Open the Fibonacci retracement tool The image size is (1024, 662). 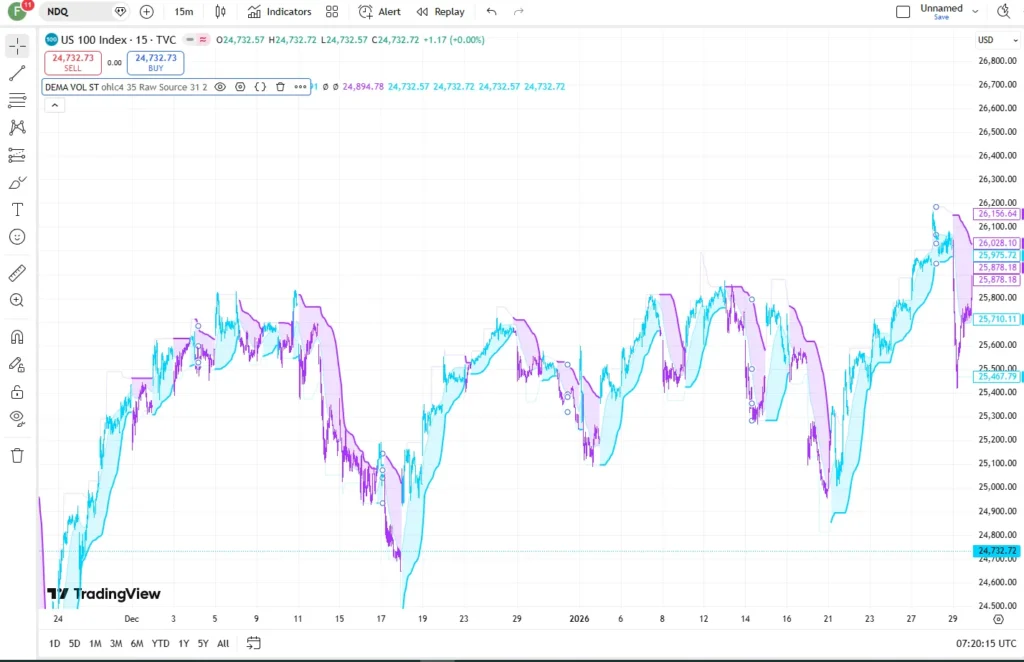pos(18,100)
